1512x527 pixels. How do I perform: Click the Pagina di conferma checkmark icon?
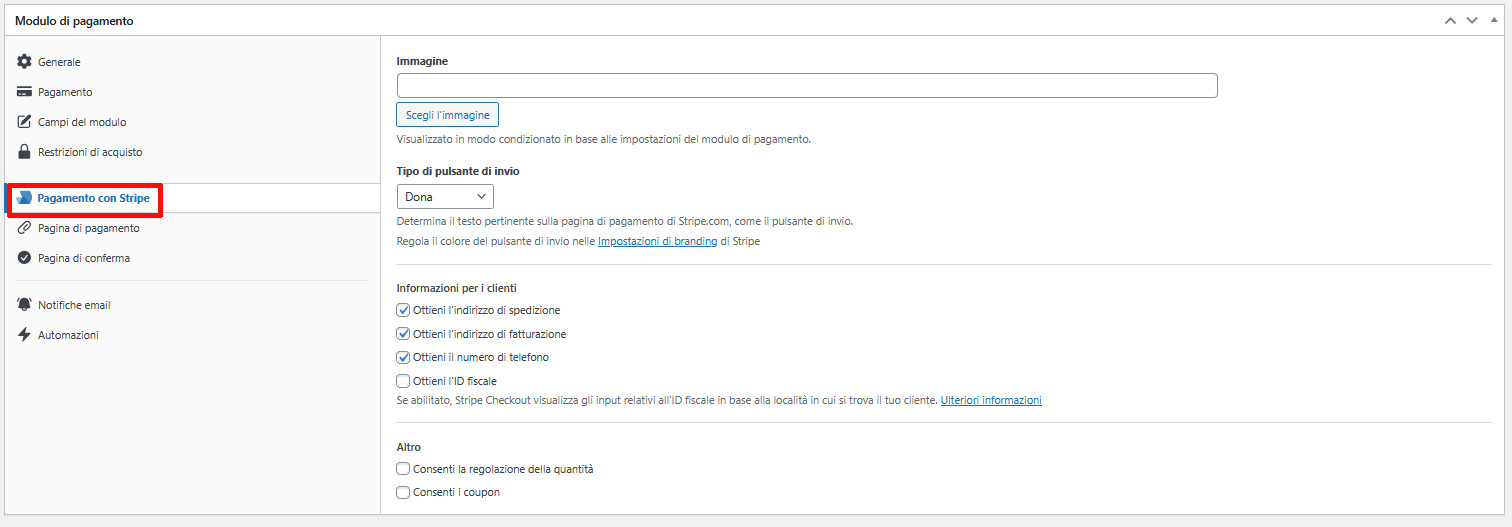(x=25, y=258)
